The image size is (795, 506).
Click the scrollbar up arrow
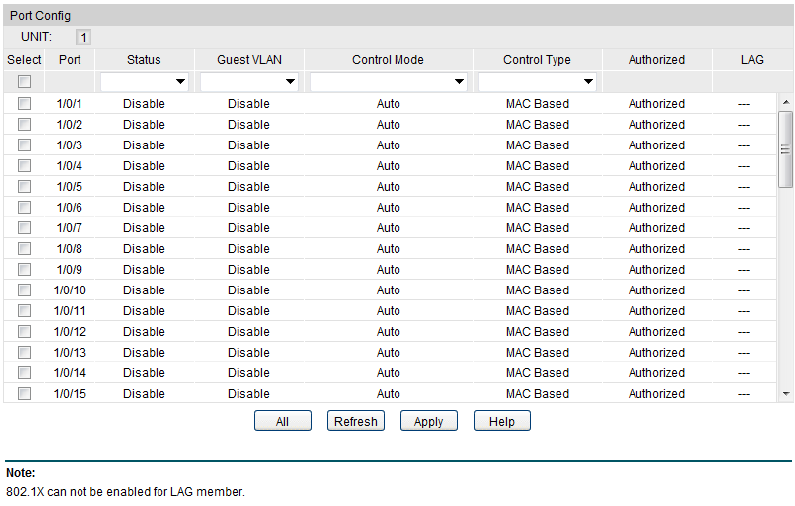tap(785, 103)
